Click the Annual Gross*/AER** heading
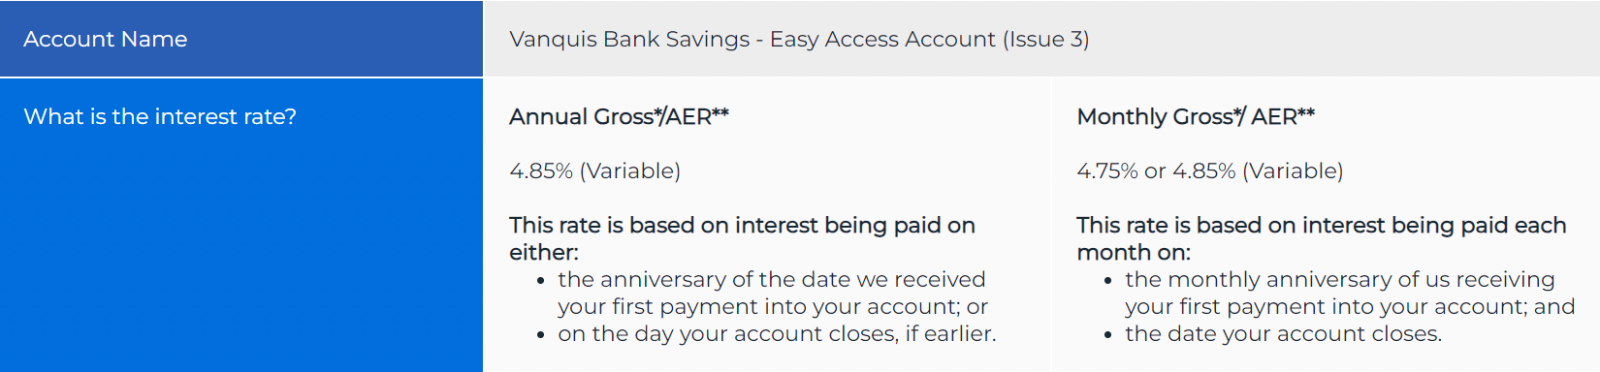This screenshot has width=1600, height=372. pyautogui.click(x=619, y=116)
